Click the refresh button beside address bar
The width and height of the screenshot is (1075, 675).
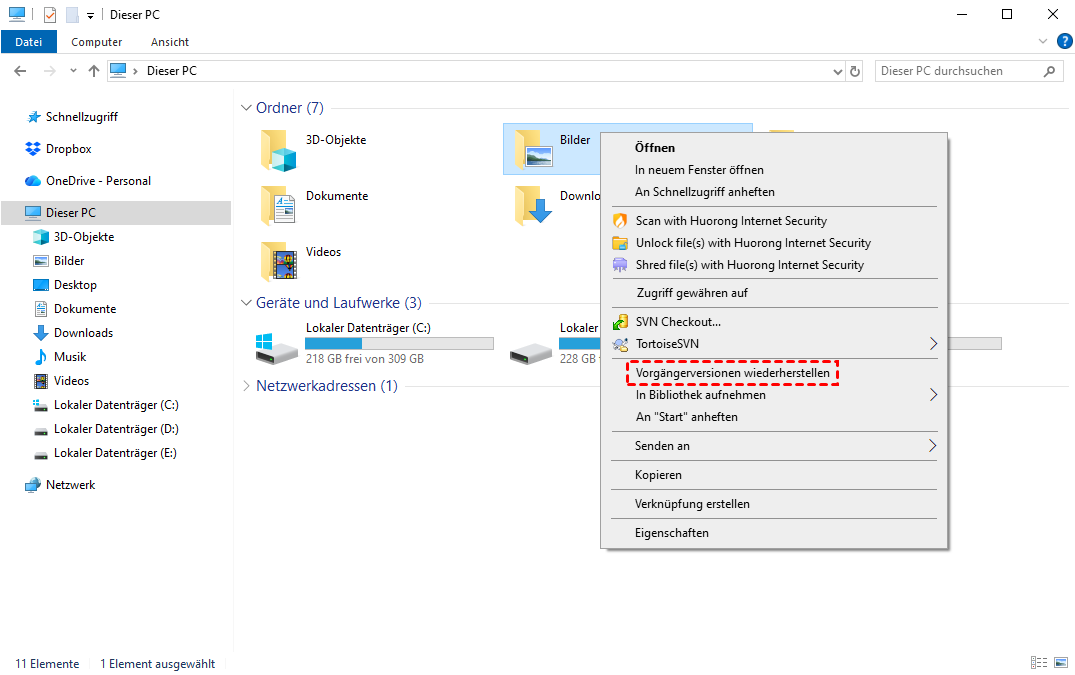[855, 71]
